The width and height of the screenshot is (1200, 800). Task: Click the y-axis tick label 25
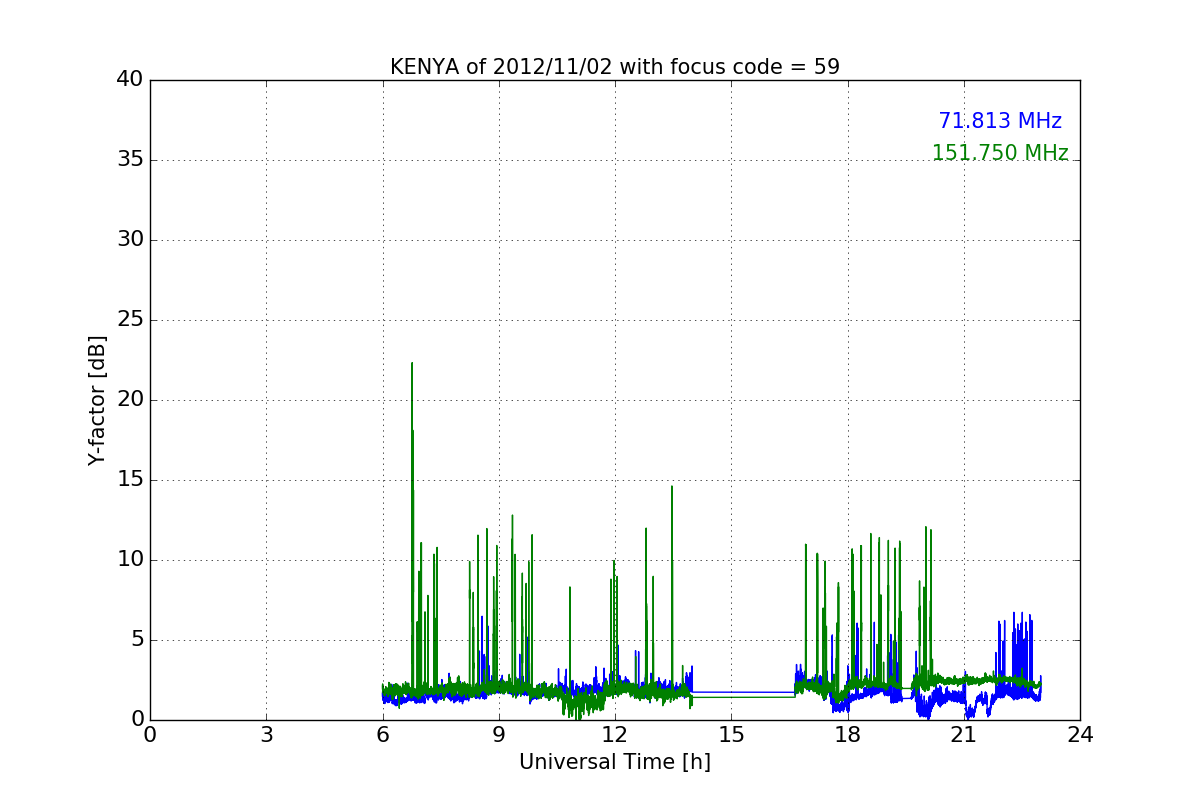130,320
